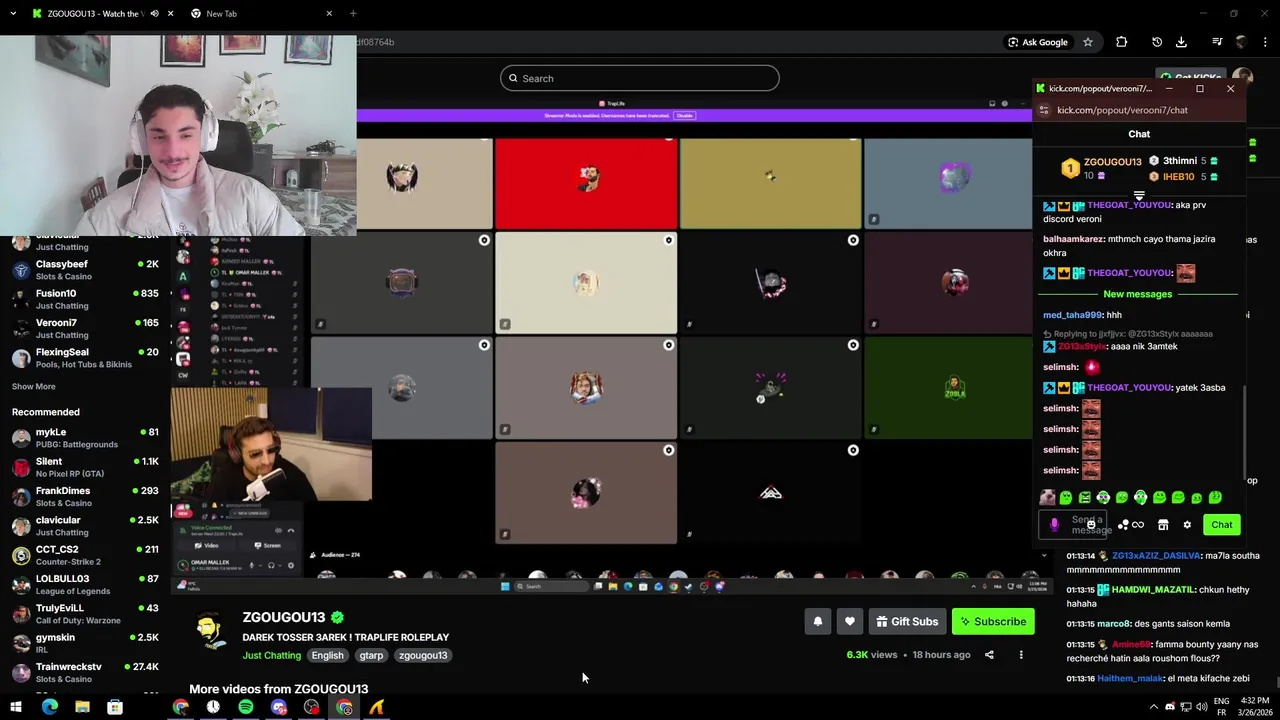
Task: Show hidden system tray icons
Action: (1153, 707)
